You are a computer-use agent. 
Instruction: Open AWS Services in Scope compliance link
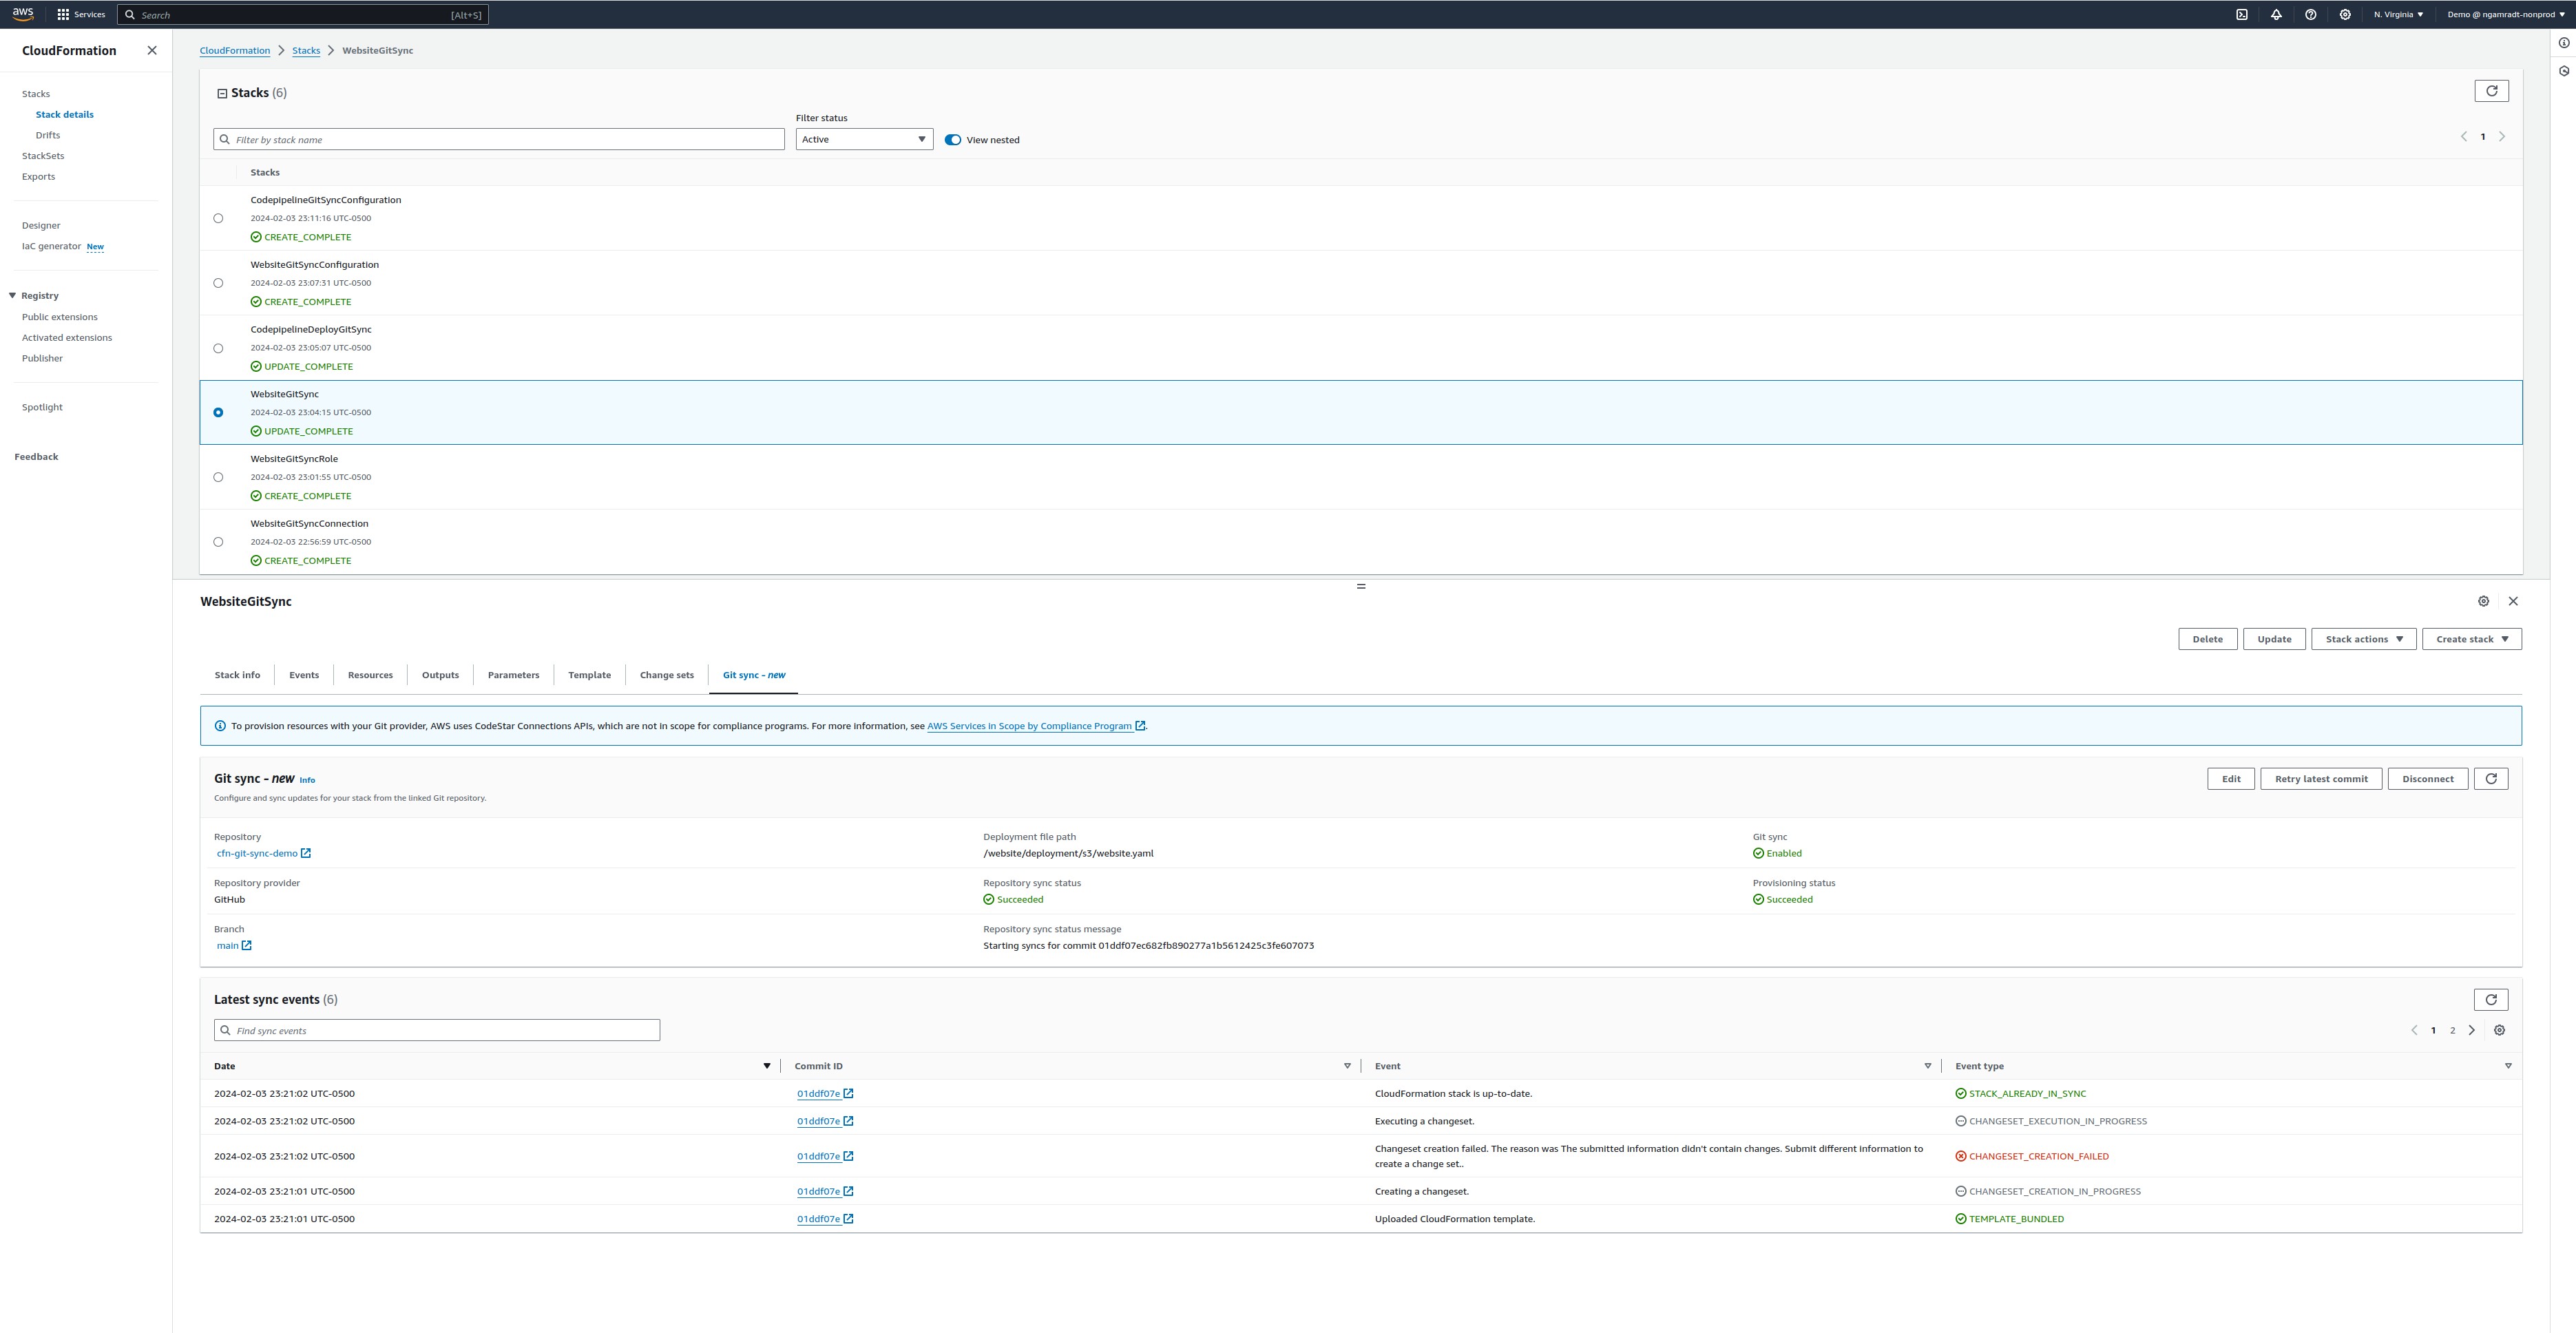(x=1035, y=726)
